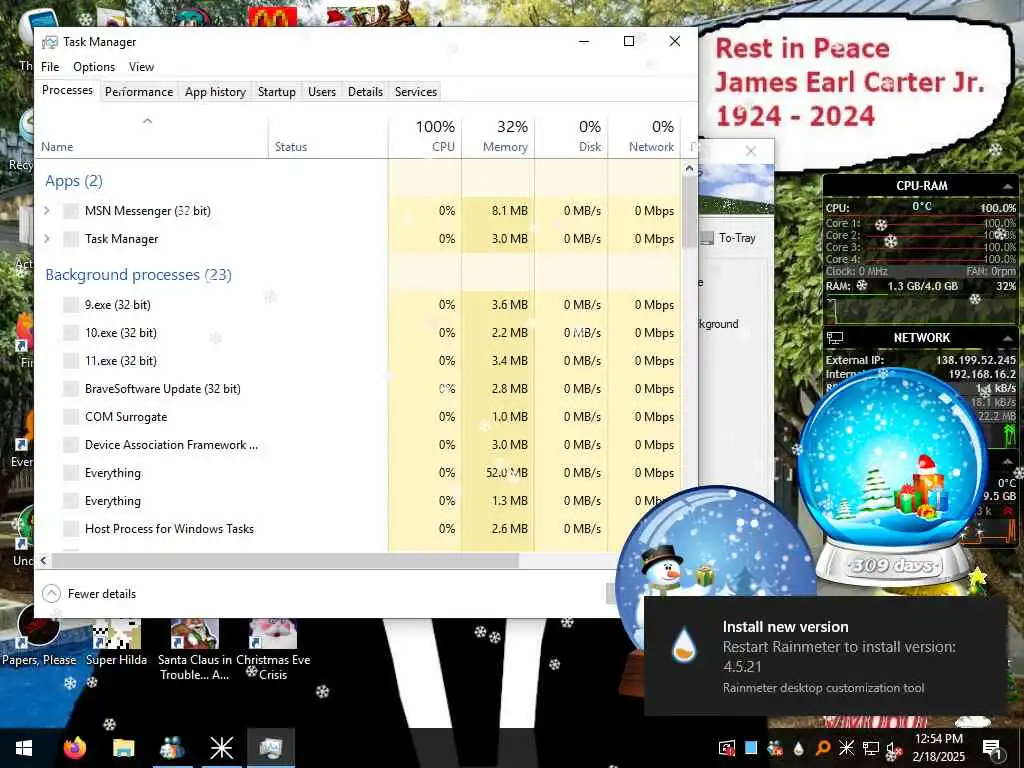This screenshot has height=768, width=1024.
Task: Select Everything process using 52.0 MB
Action: [113, 473]
